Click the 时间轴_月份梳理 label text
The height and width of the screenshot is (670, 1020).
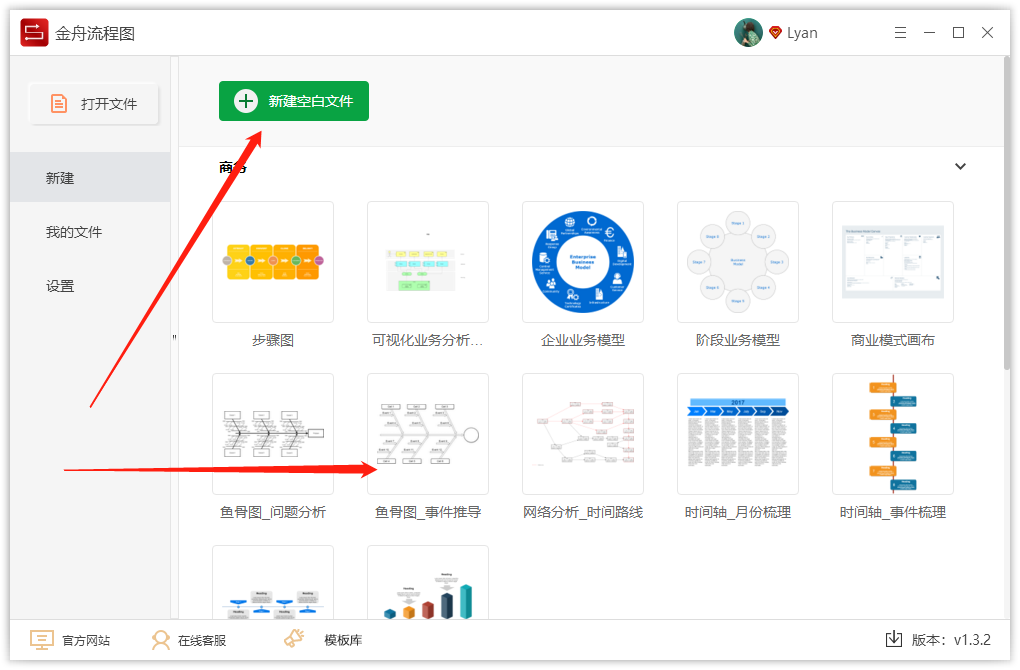(x=738, y=513)
